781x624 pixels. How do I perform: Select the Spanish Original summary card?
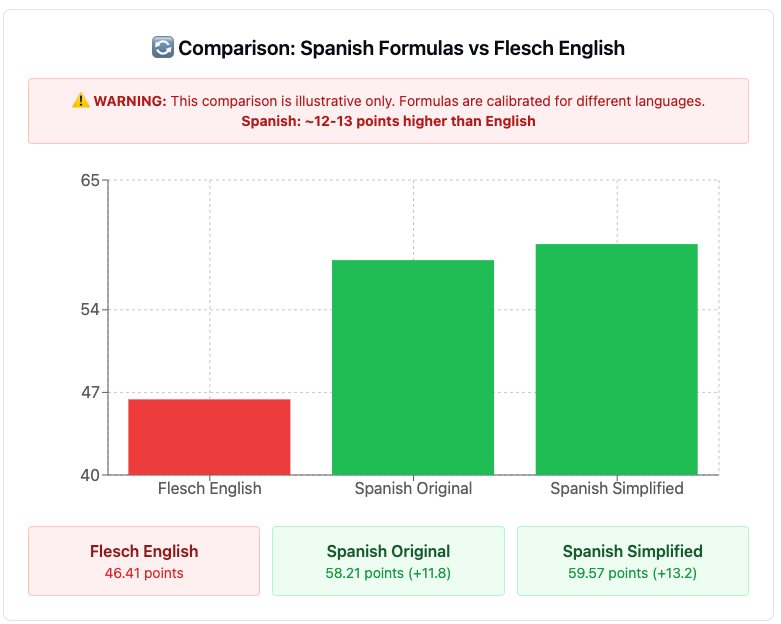click(388, 561)
